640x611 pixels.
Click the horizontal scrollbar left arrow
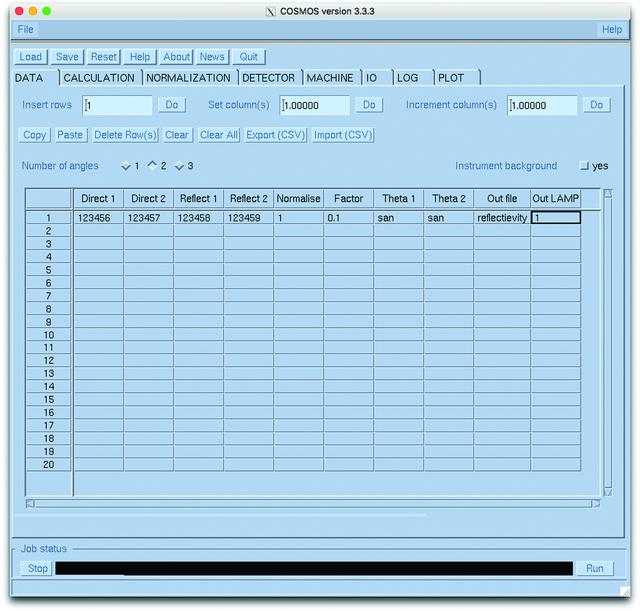click(30, 504)
